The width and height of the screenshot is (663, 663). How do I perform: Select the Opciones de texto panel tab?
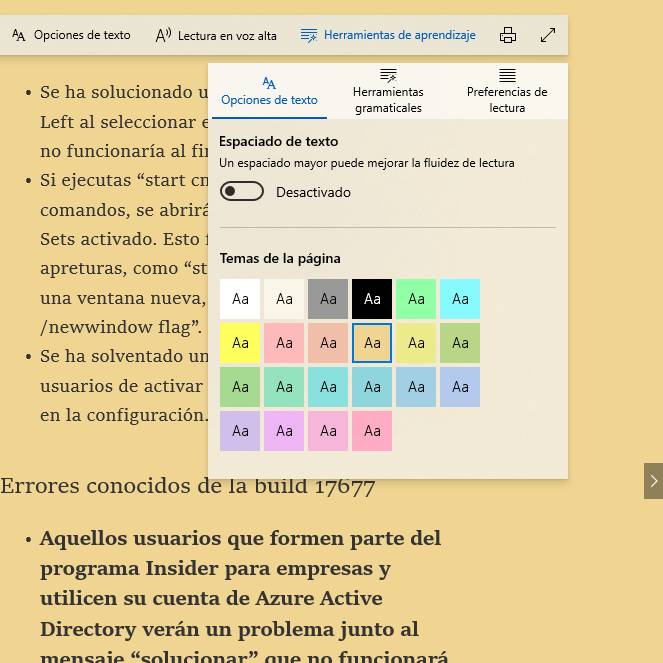click(x=269, y=91)
